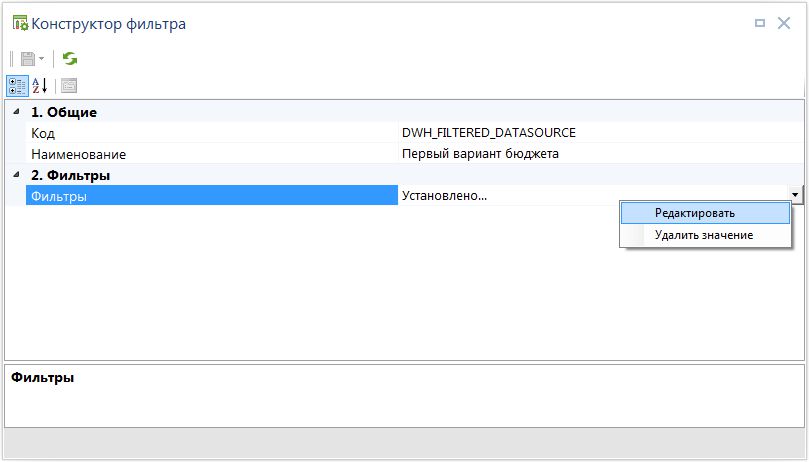Maximize the filter constructor window

(x=760, y=23)
